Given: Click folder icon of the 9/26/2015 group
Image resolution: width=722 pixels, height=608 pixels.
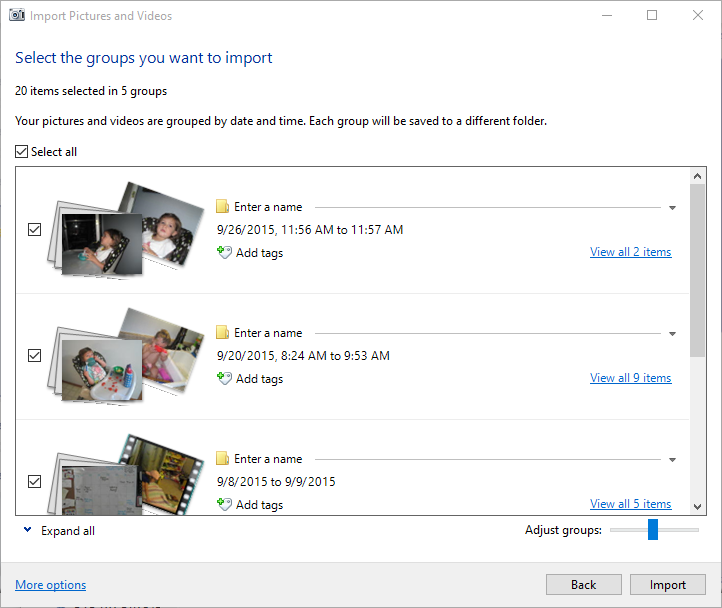Looking at the screenshot, I should point(222,206).
